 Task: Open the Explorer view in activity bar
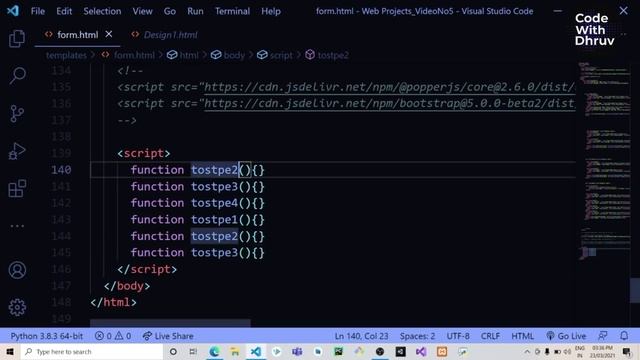(17, 38)
